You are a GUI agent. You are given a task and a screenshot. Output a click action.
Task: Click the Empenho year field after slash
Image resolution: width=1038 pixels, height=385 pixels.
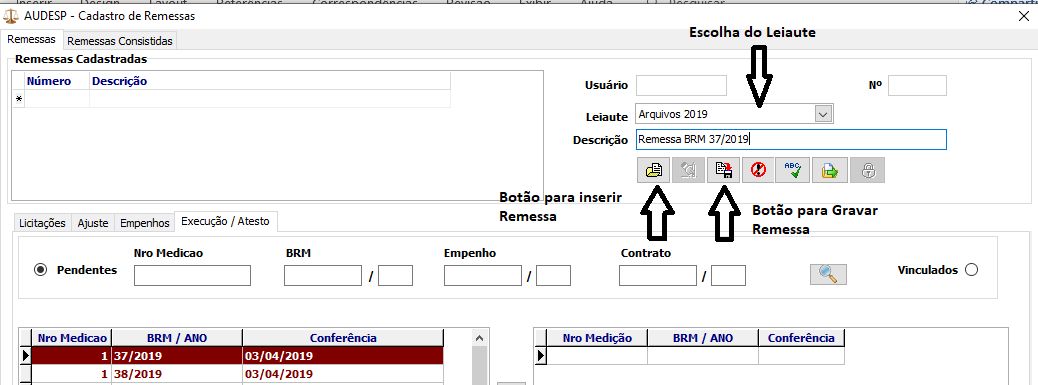pyautogui.click(x=553, y=275)
